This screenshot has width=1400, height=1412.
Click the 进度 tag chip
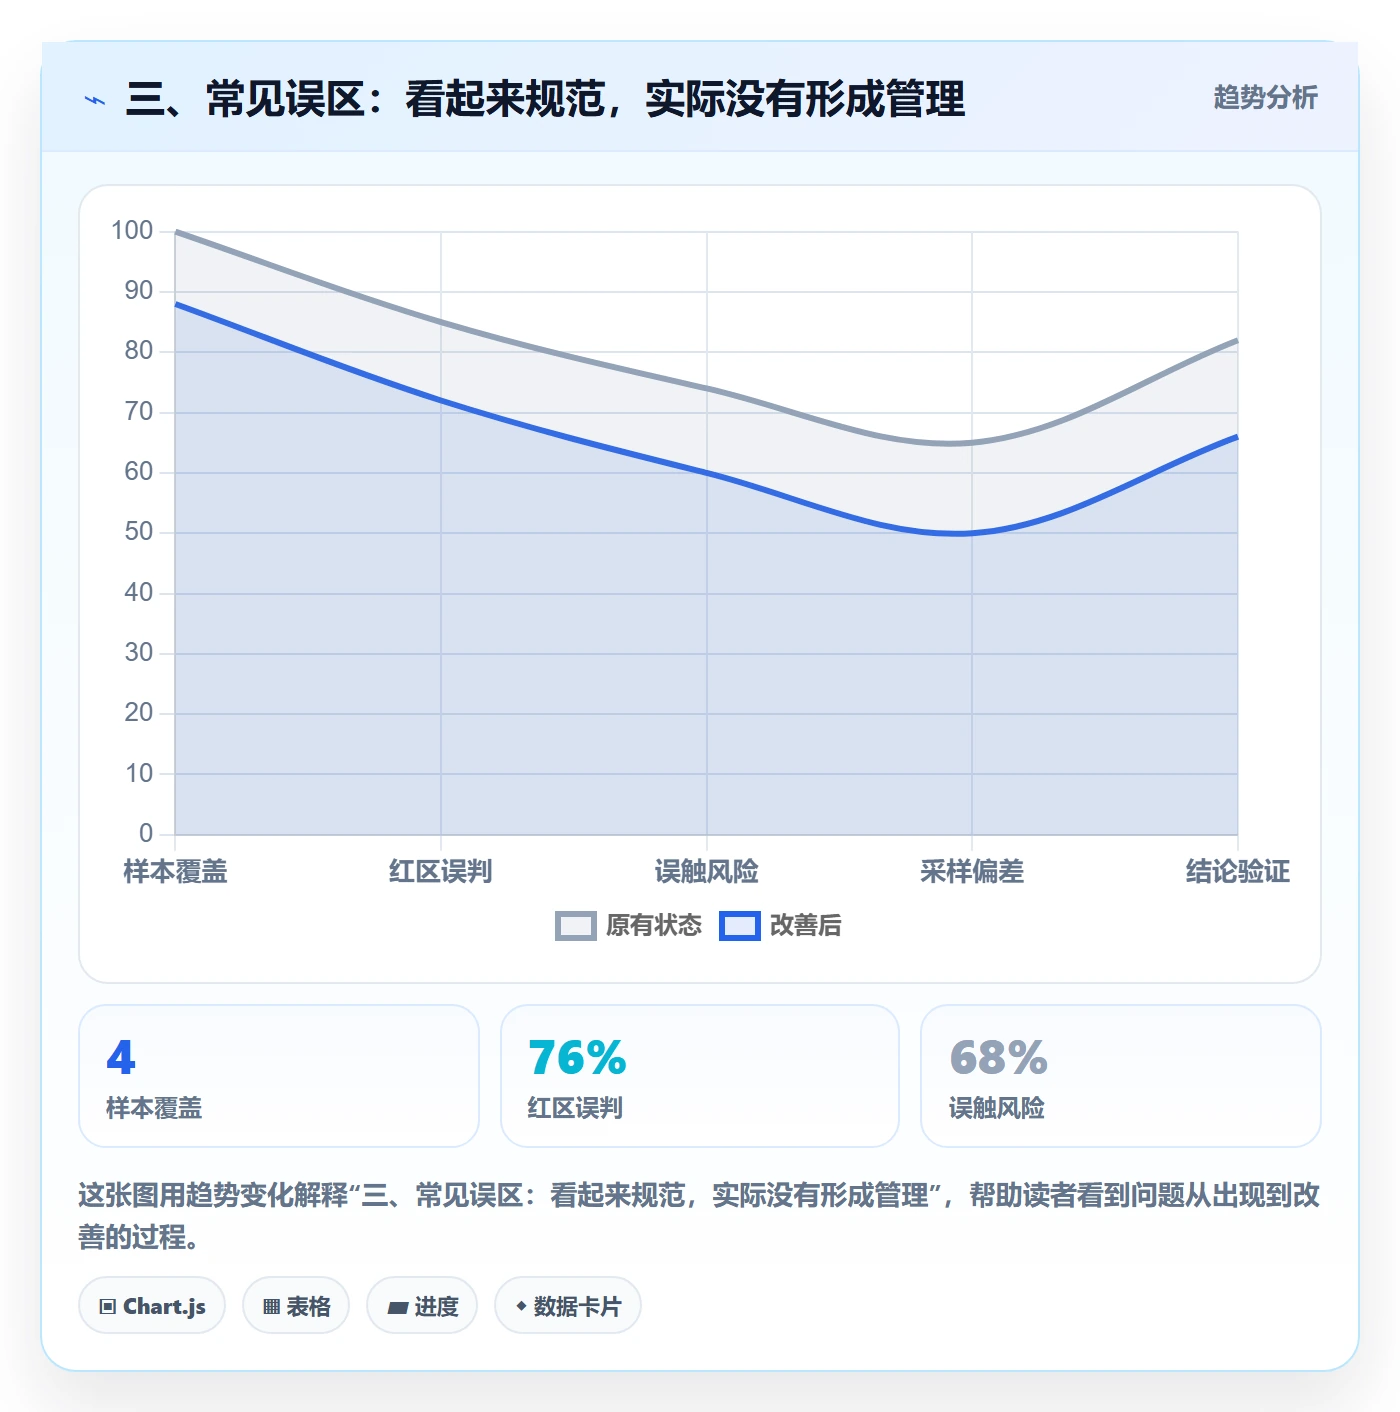click(422, 1305)
